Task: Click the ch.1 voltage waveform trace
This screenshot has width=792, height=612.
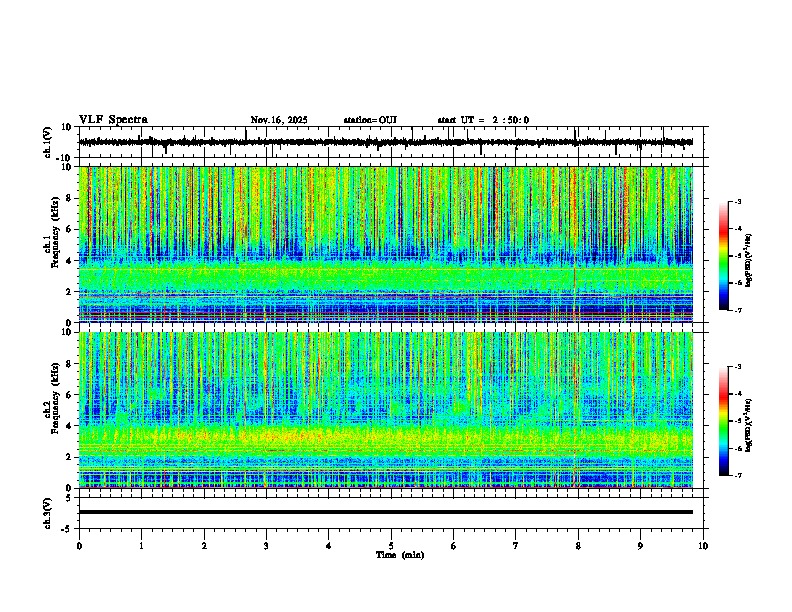Action: point(386,142)
